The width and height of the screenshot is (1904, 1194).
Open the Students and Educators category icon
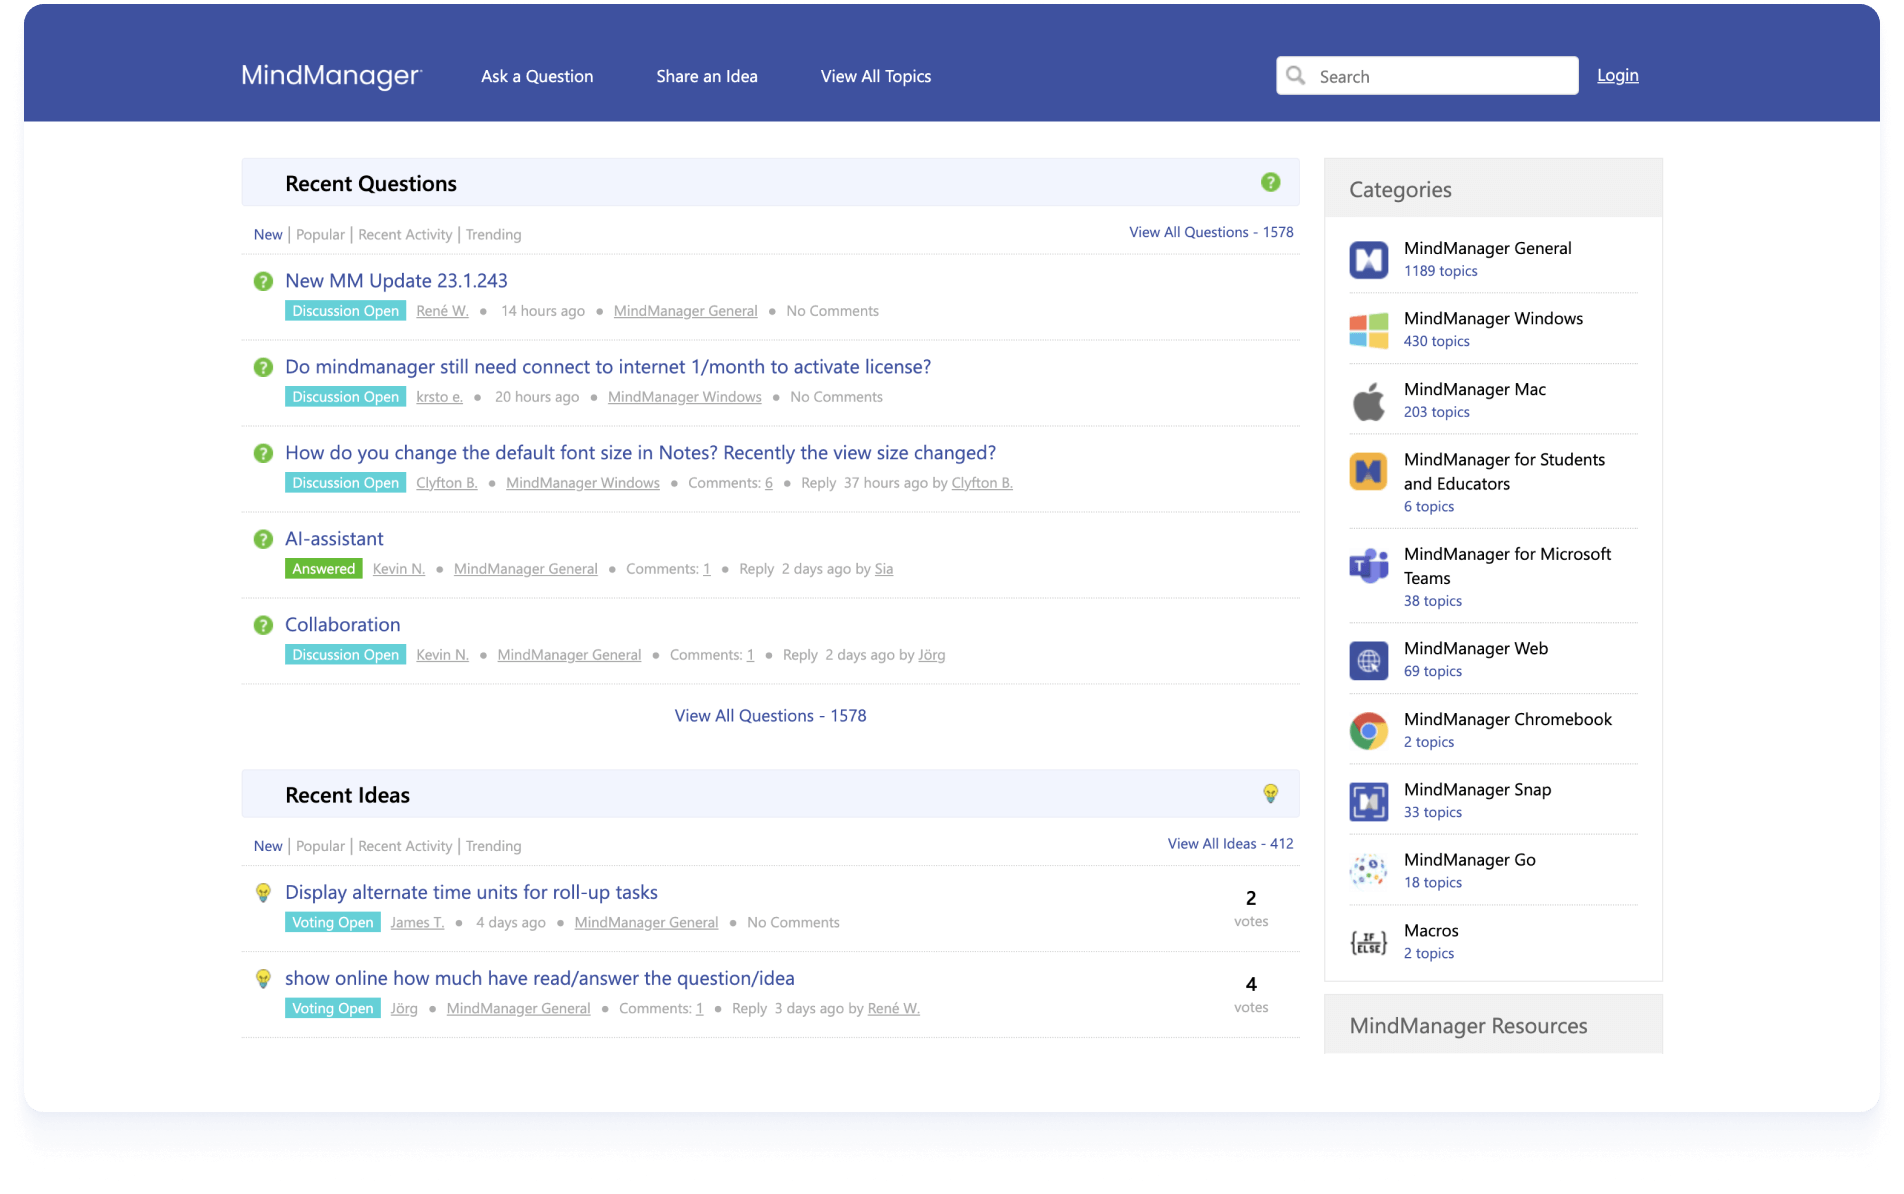point(1368,471)
